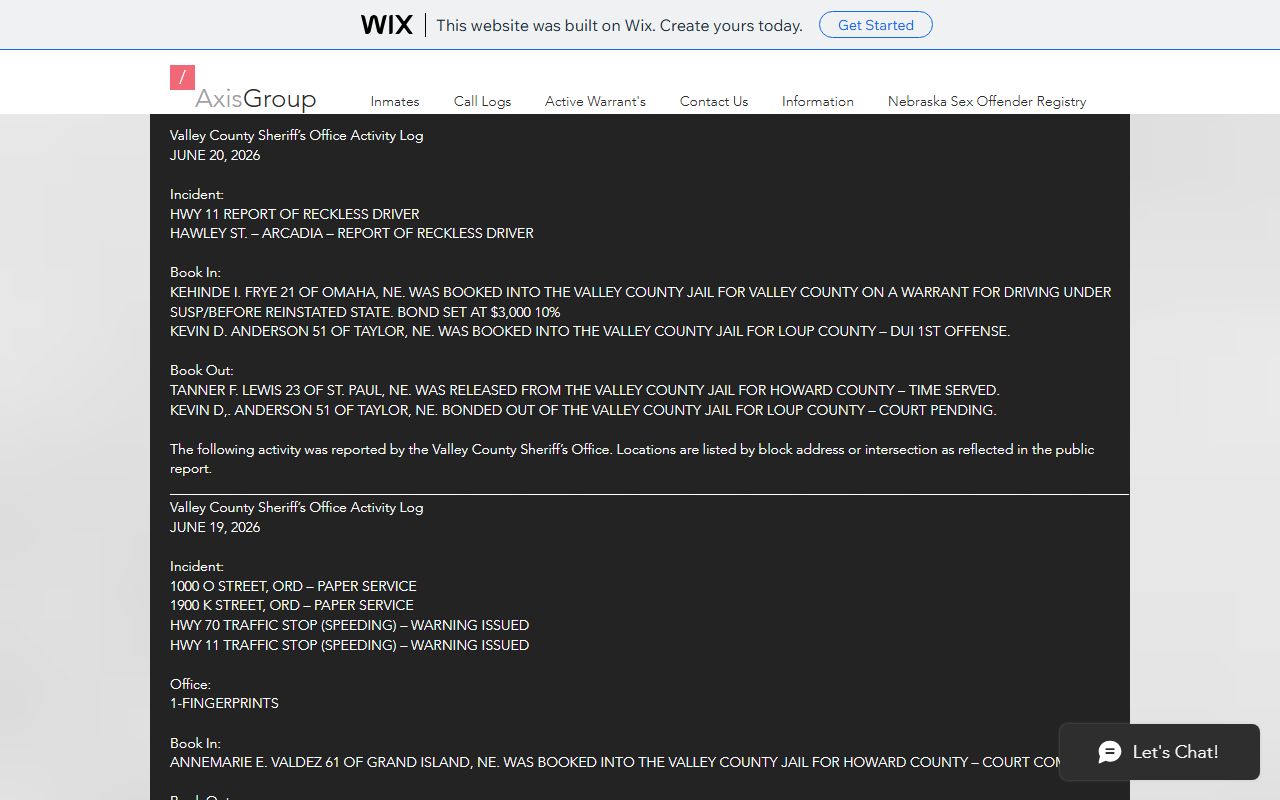Open the Contact Us page
1280x800 pixels.
click(x=714, y=101)
